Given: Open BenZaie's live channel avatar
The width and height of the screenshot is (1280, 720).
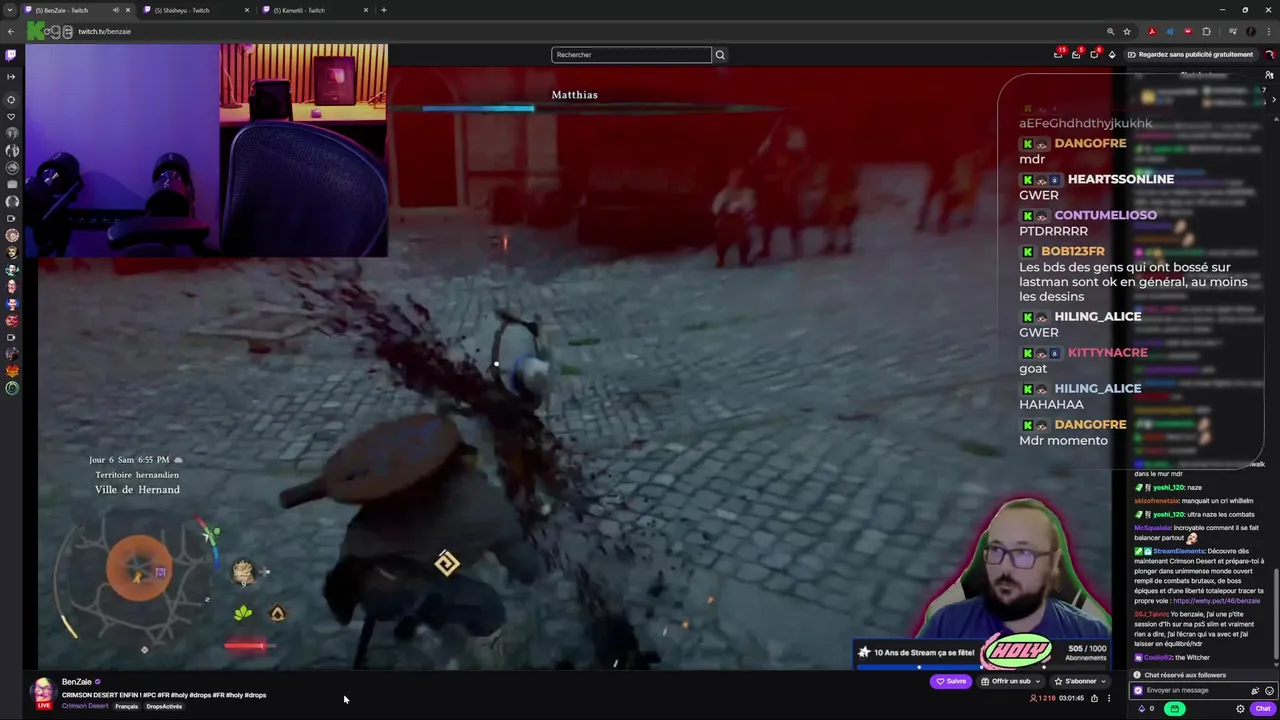Looking at the screenshot, I should pyautogui.click(x=43, y=692).
